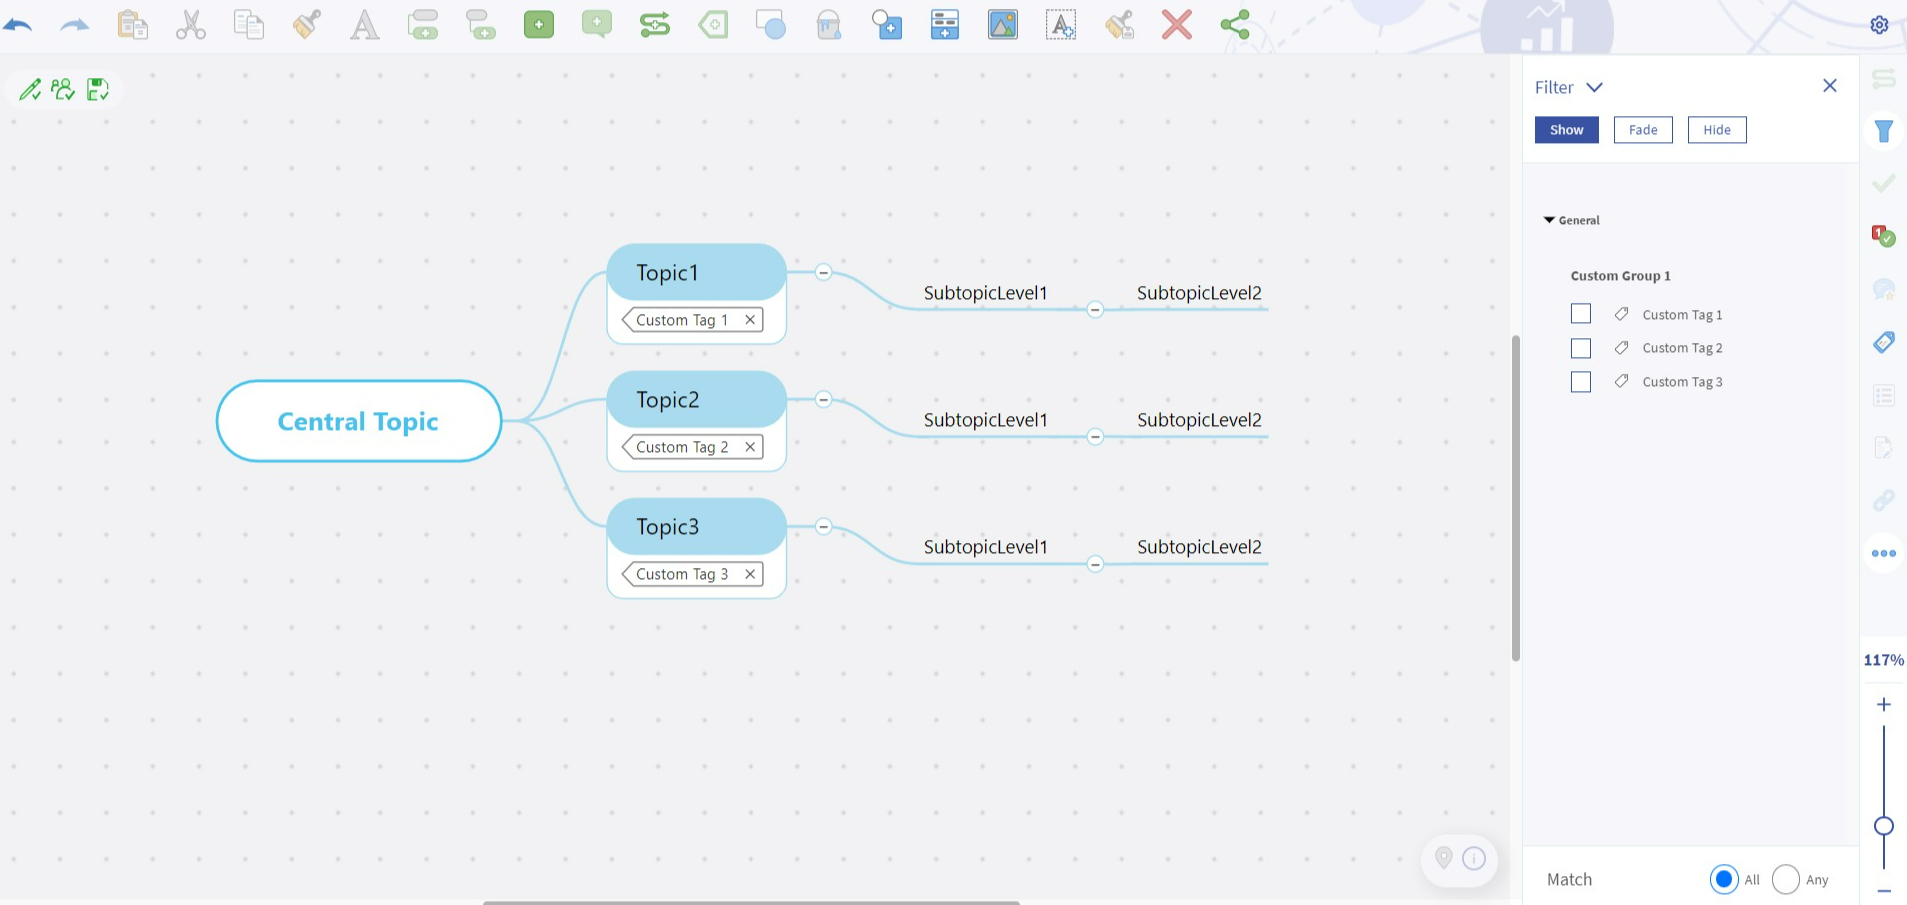
Task: Remove Custom Tag 2 from Topic2
Action: pos(750,447)
